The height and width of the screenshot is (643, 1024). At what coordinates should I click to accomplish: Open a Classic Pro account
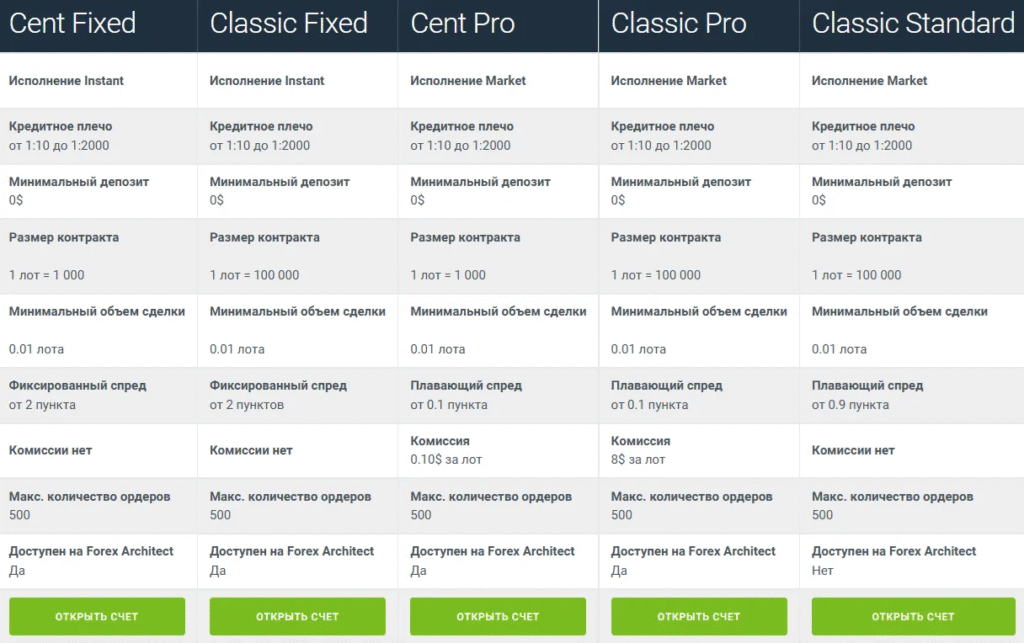699,616
